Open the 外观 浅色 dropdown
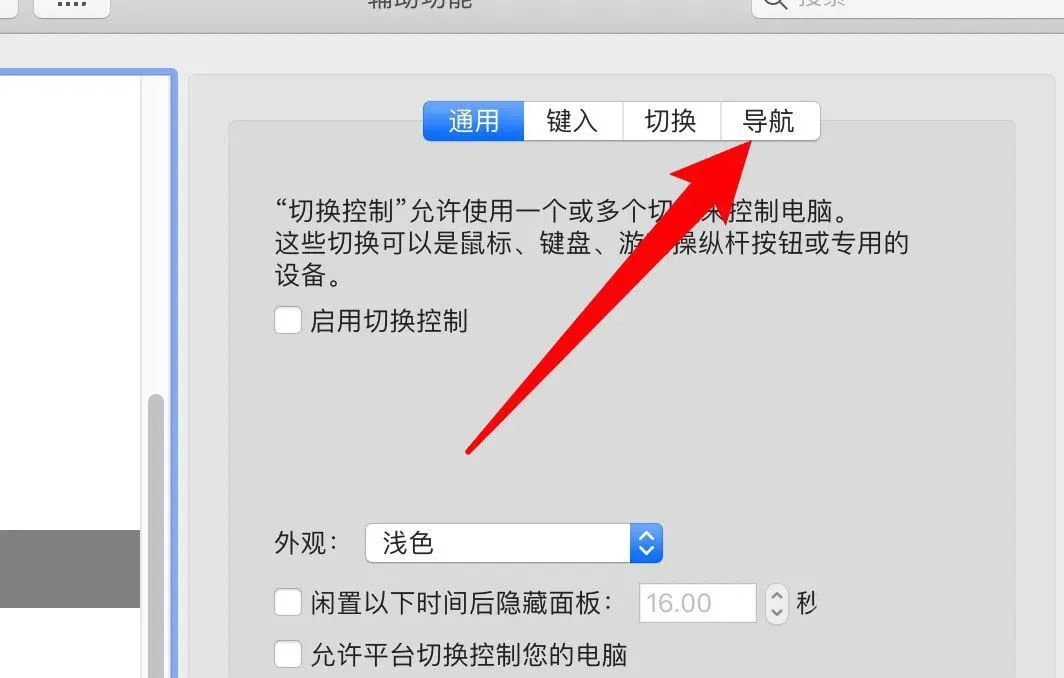This screenshot has width=1064, height=678. tap(514, 543)
